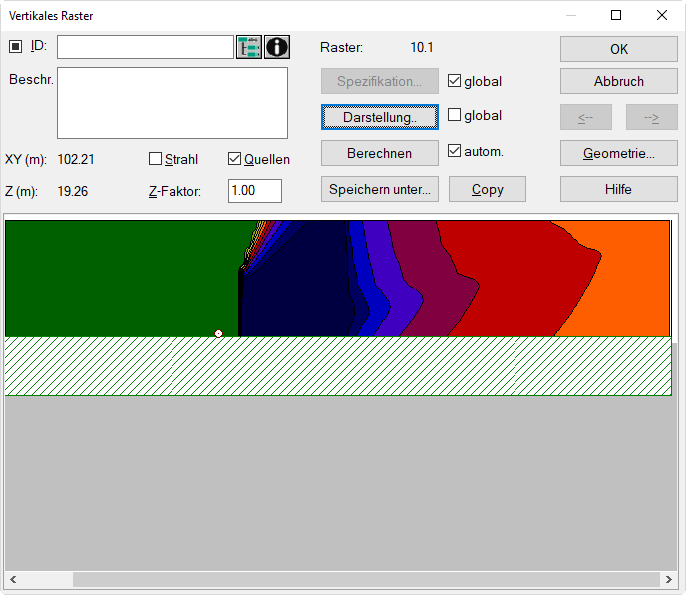This screenshot has width=686, height=595.
Task: Cancel with the Abbruch button
Action: tap(619, 81)
